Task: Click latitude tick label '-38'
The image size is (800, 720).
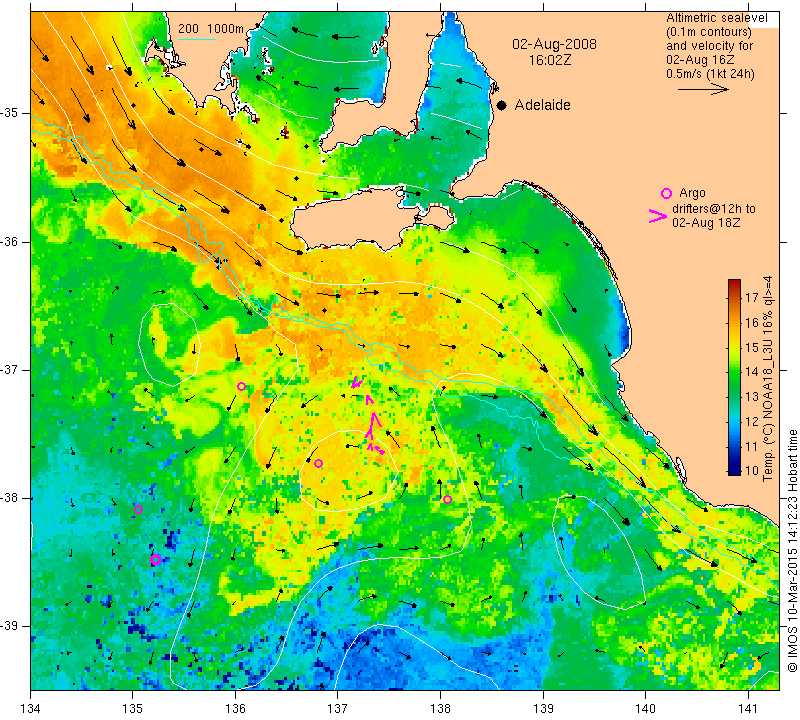Action: [10, 498]
